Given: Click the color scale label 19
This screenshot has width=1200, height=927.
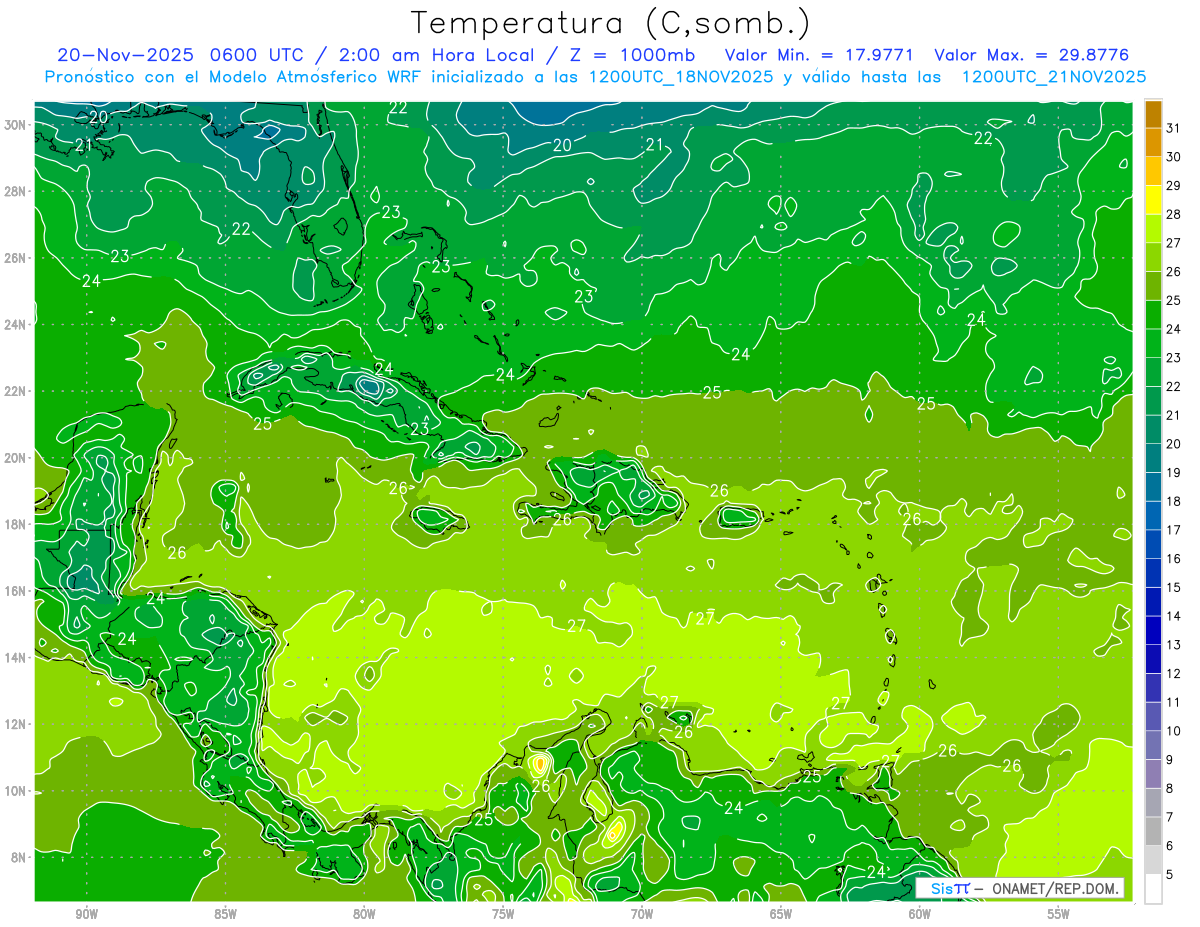Looking at the screenshot, I should (x=1174, y=472).
